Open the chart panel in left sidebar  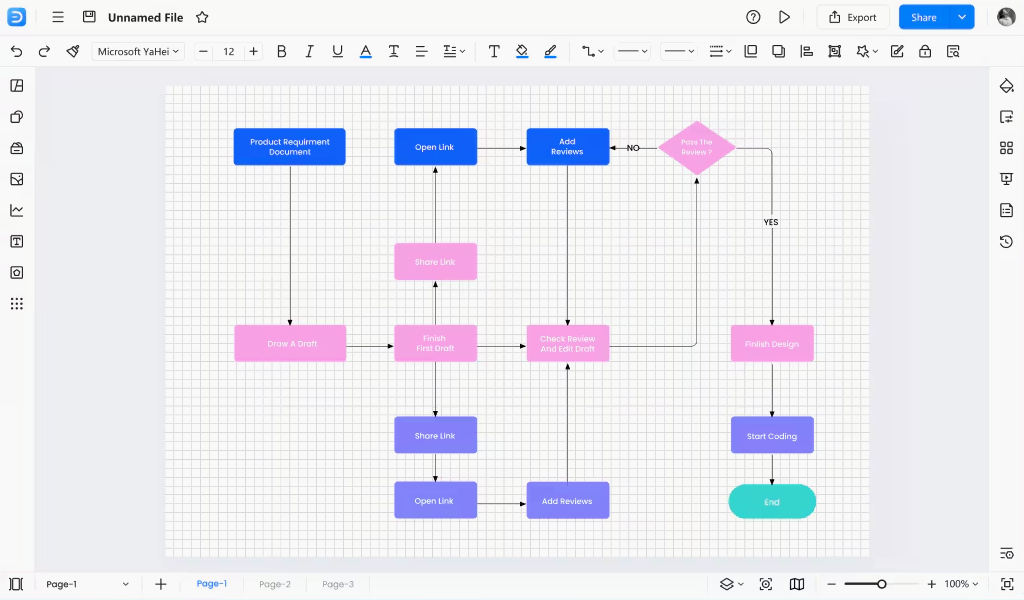pos(17,210)
